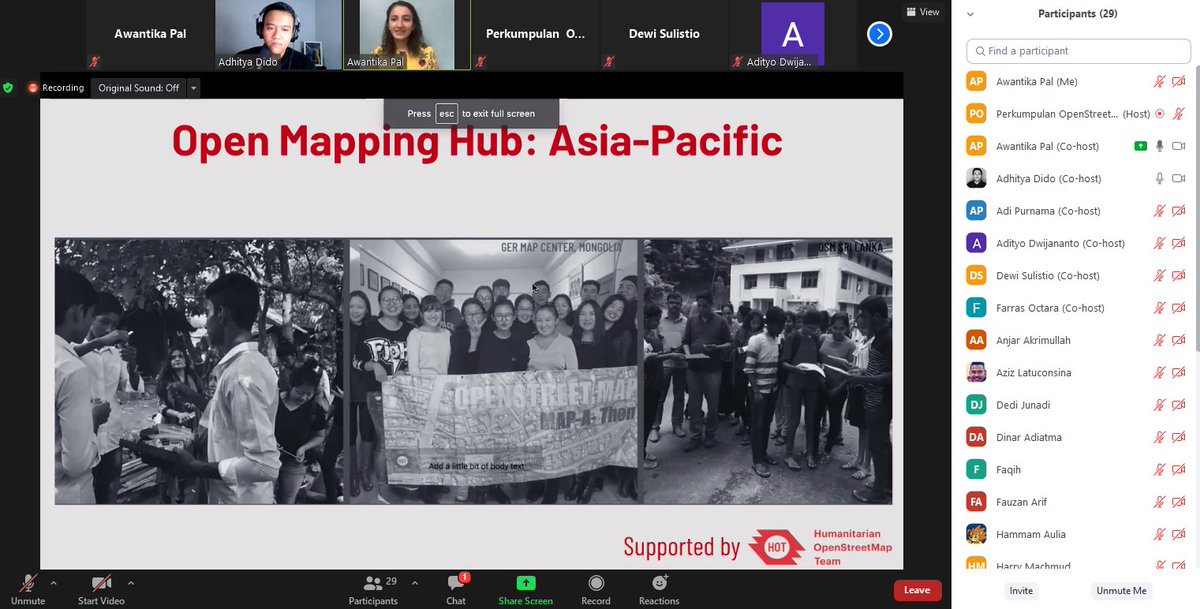Click muted mic icon for Hammam Aulia
Image resolution: width=1200 pixels, height=609 pixels.
point(1160,534)
